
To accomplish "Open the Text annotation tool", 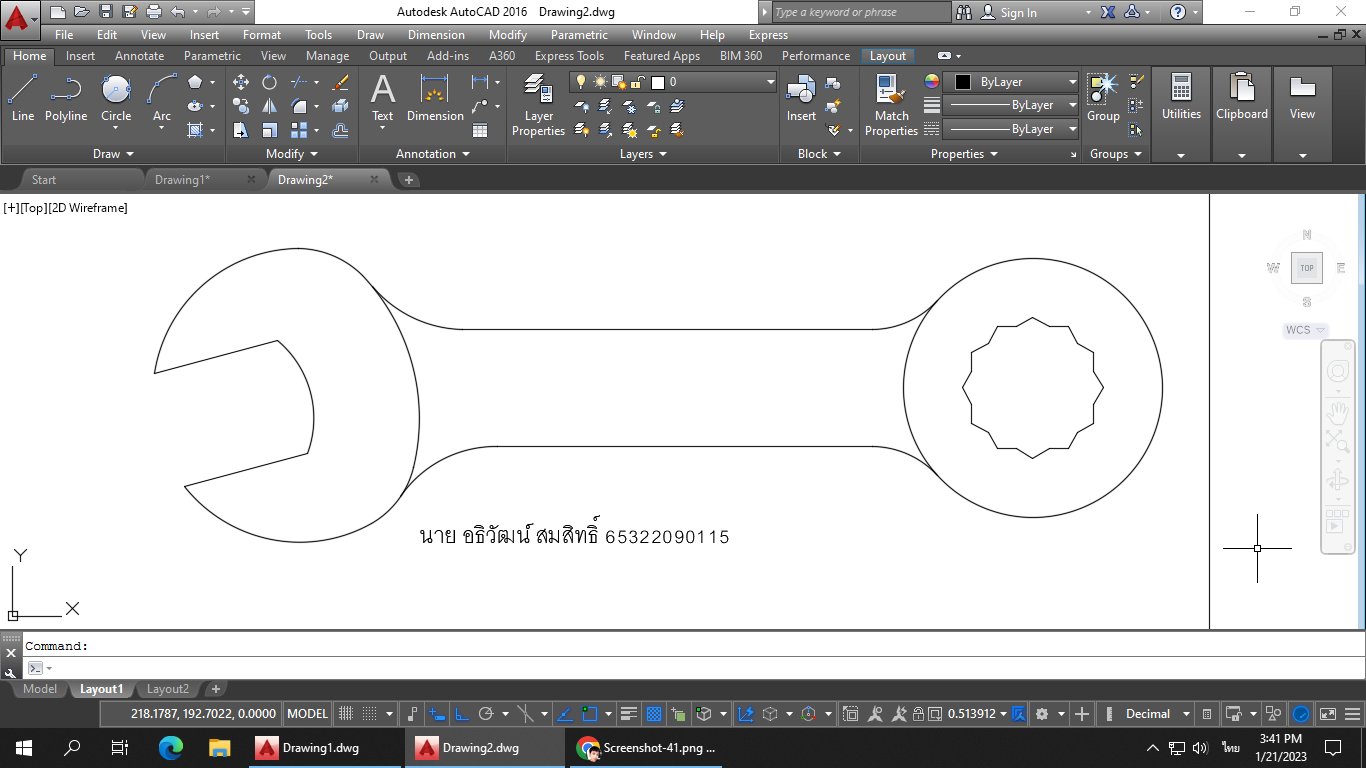I will pyautogui.click(x=383, y=98).
